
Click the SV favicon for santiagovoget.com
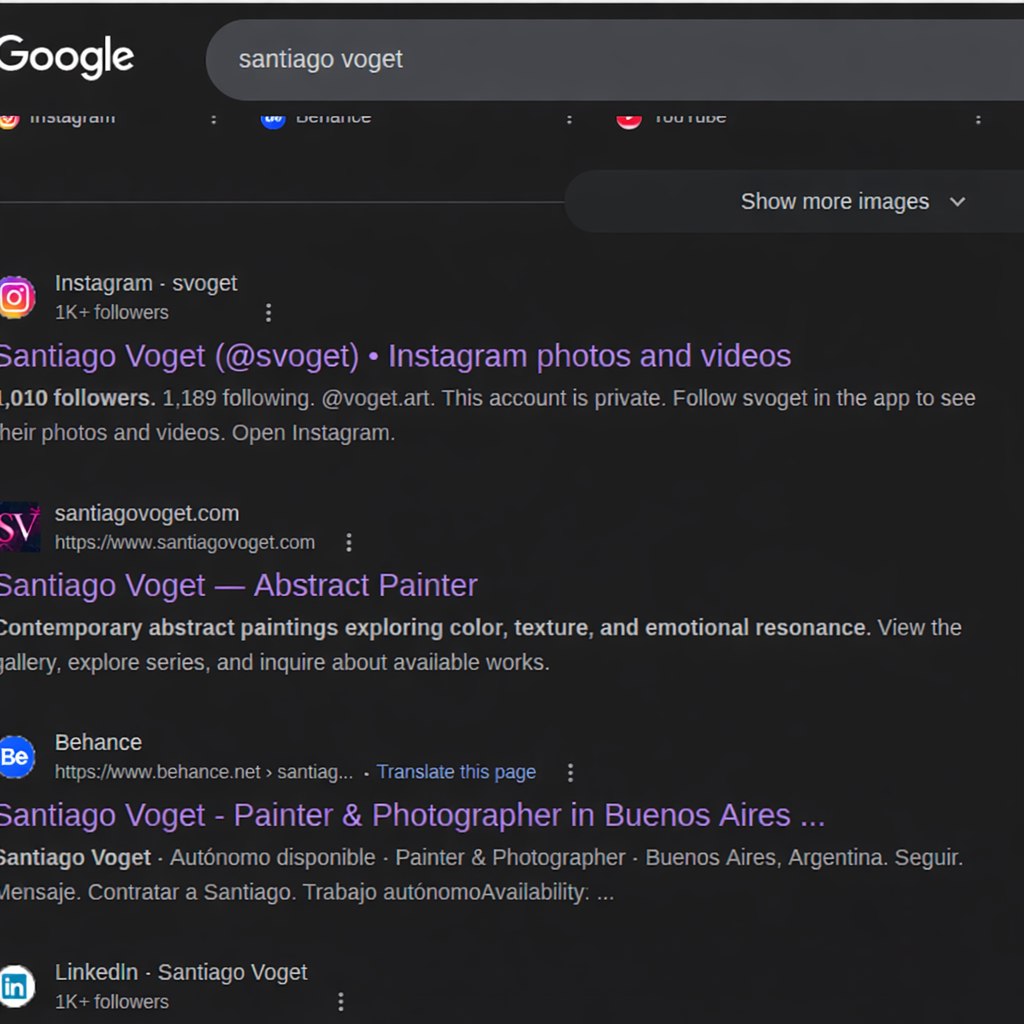click(18, 527)
